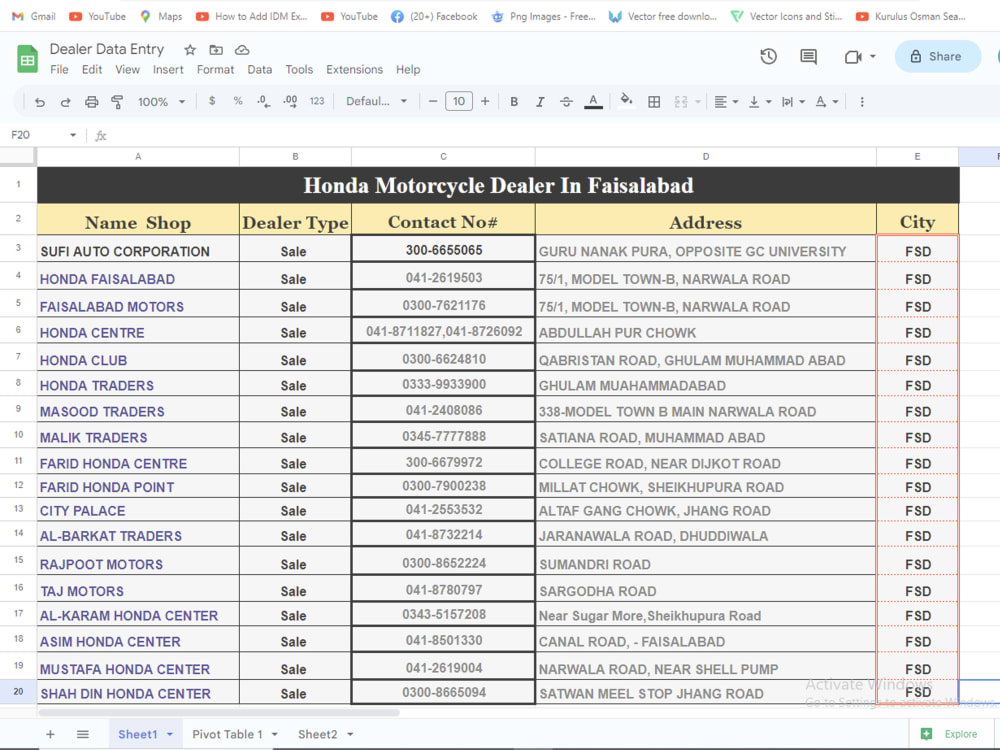Open the Format menu
The width and height of the screenshot is (1000, 750).
216,70
